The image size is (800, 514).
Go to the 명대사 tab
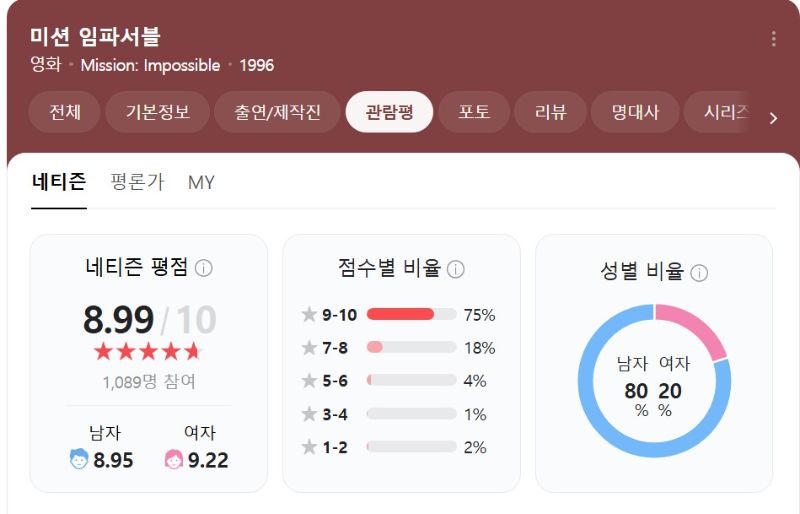tap(635, 112)
